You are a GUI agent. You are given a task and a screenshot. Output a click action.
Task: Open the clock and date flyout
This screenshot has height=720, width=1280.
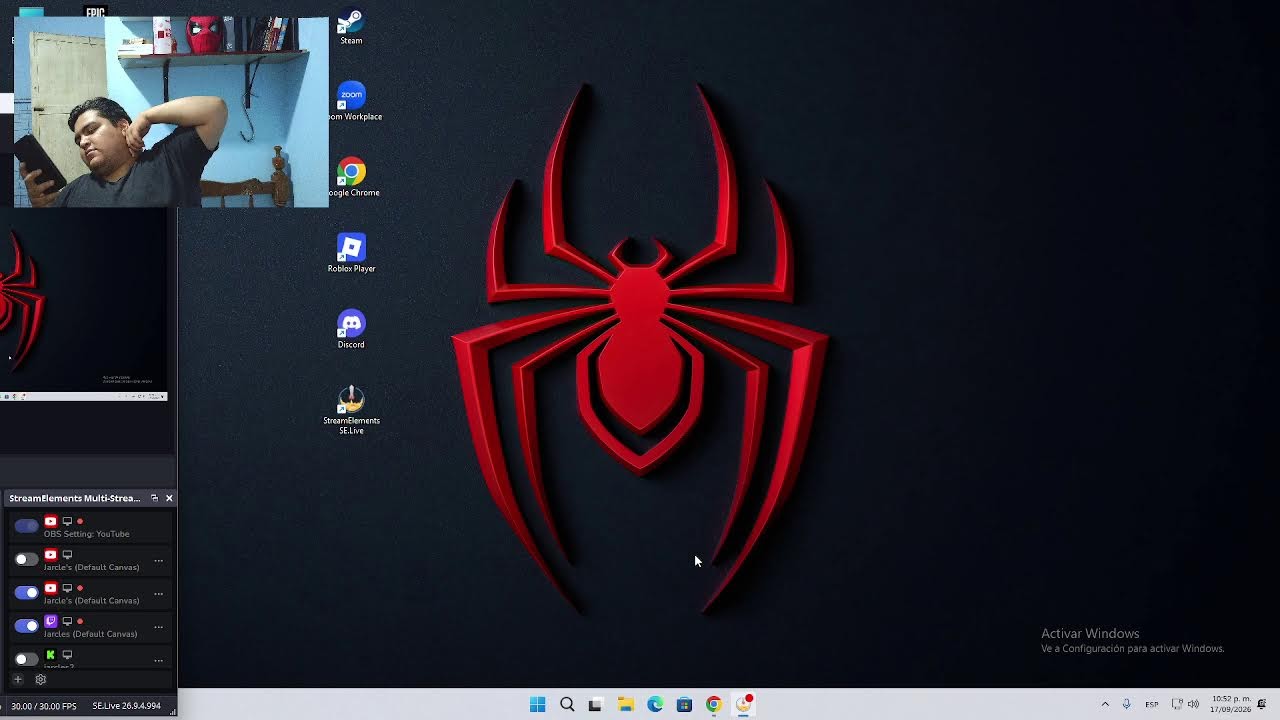click(x=1231, y=704)
